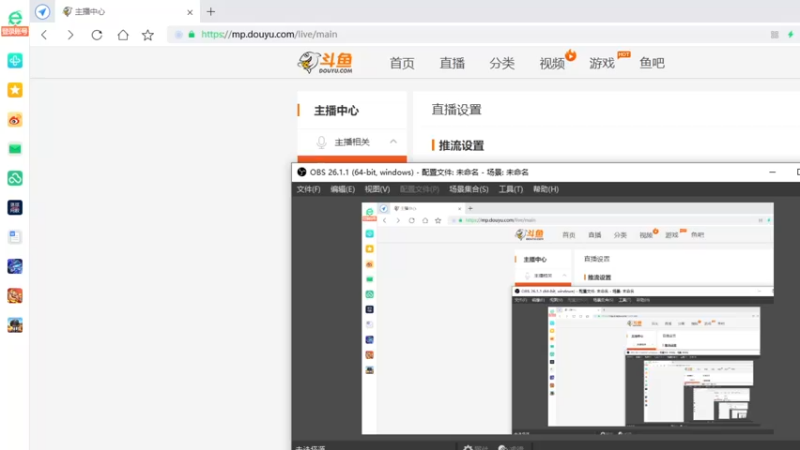Open the PUBG-style game sidebar icon
Screen dimensions: 800x450
tap(15, 325)
